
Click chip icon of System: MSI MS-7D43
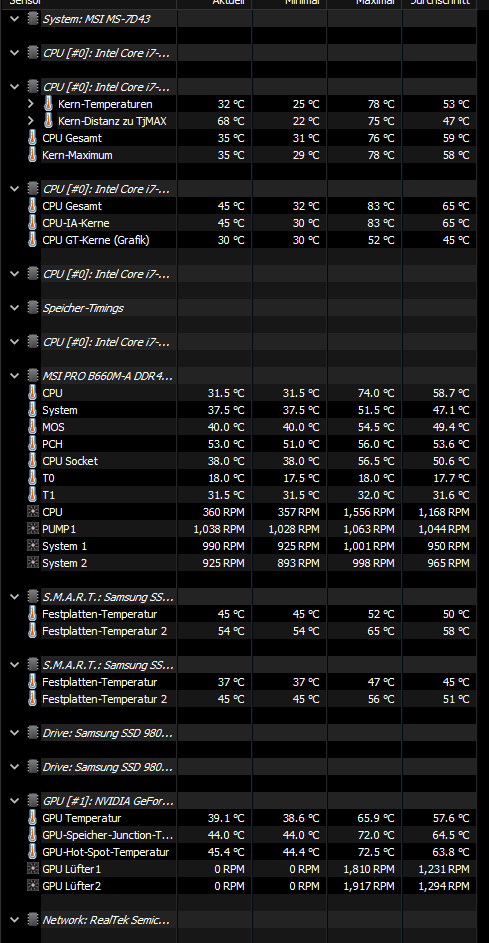pyautogui.click(x=32, y=19)
